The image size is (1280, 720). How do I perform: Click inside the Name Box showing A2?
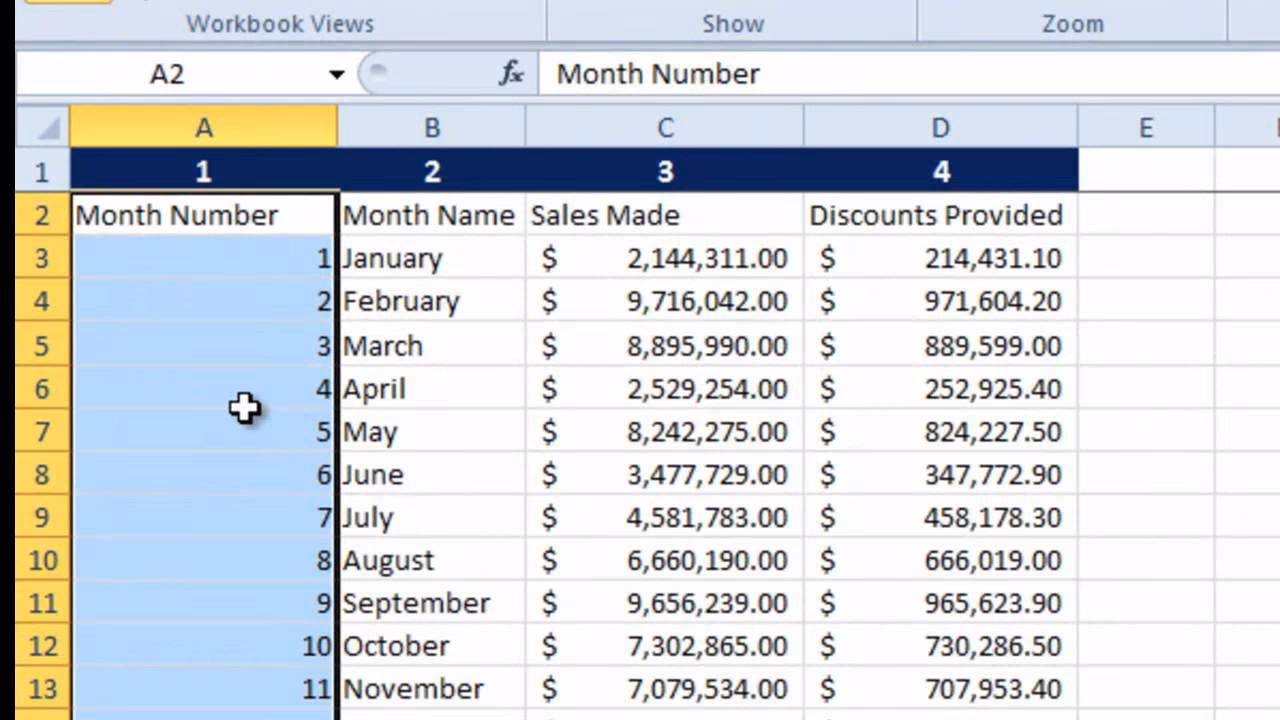180,73
